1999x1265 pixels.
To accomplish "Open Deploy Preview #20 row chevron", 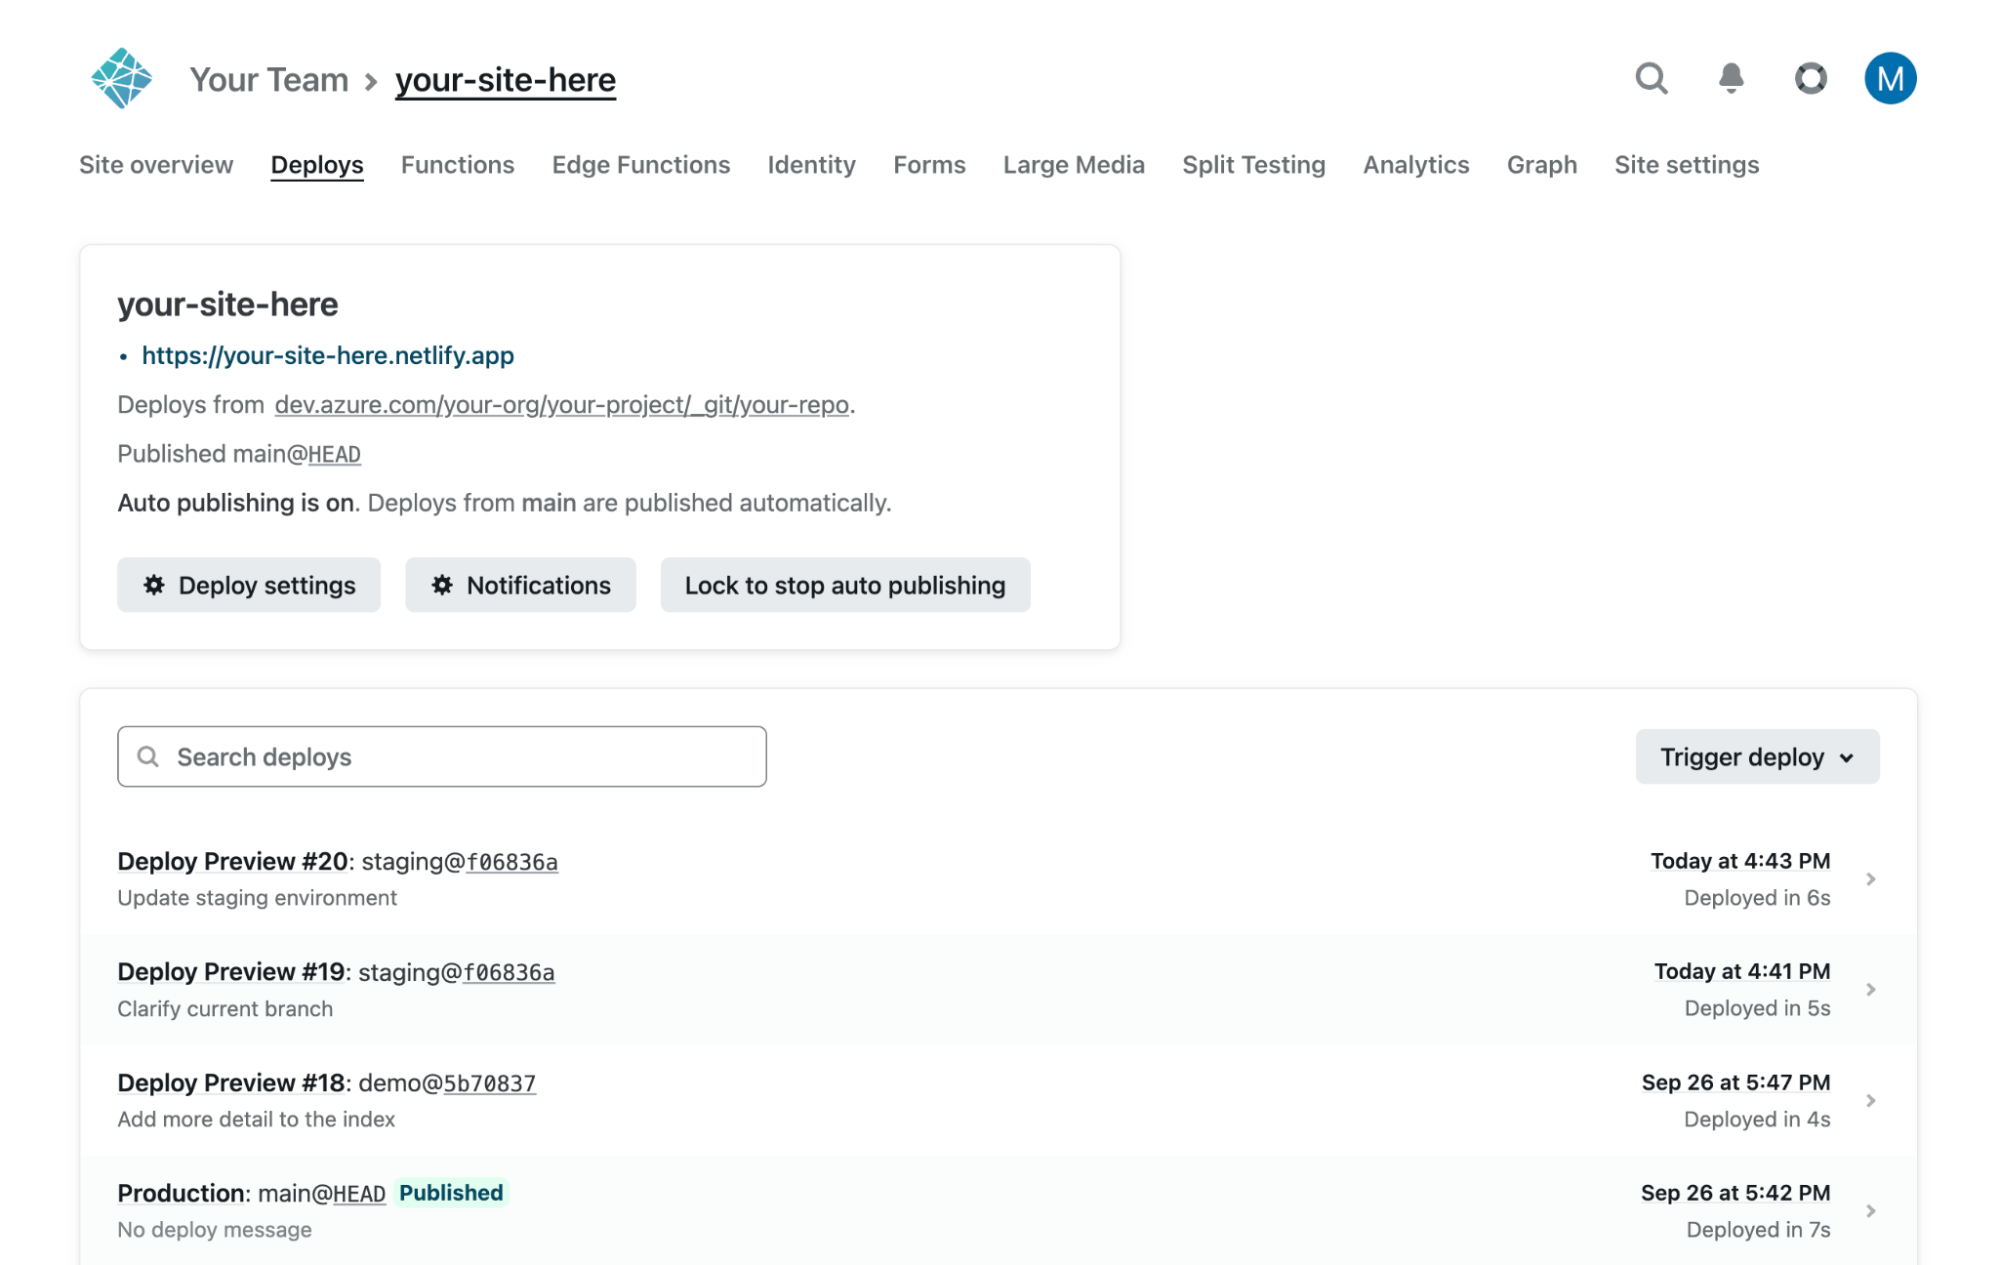I will click(1870, 879).
